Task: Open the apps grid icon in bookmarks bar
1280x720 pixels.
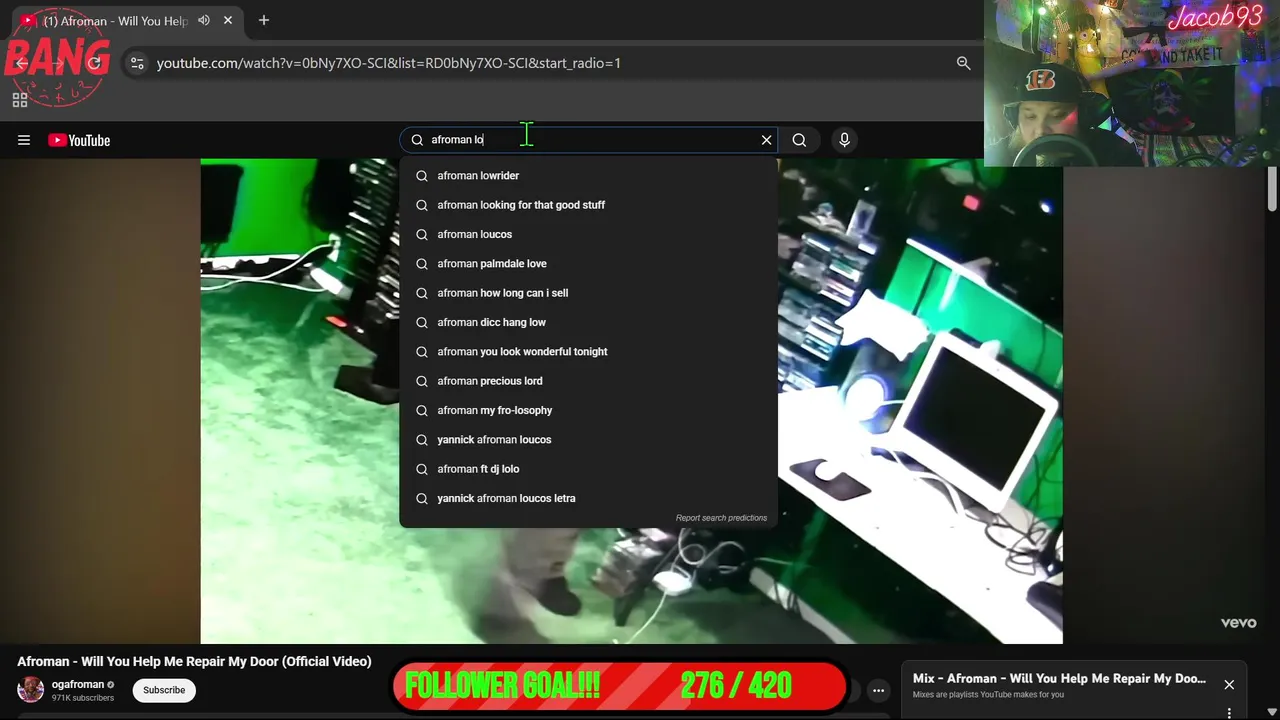Action: (x=20, y=100)
